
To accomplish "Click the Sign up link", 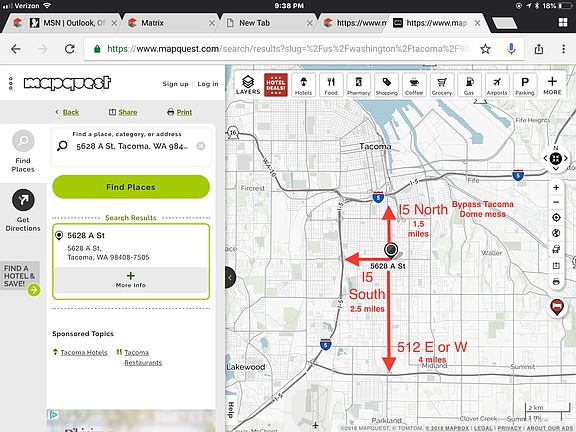I will (x=175, y=84).
